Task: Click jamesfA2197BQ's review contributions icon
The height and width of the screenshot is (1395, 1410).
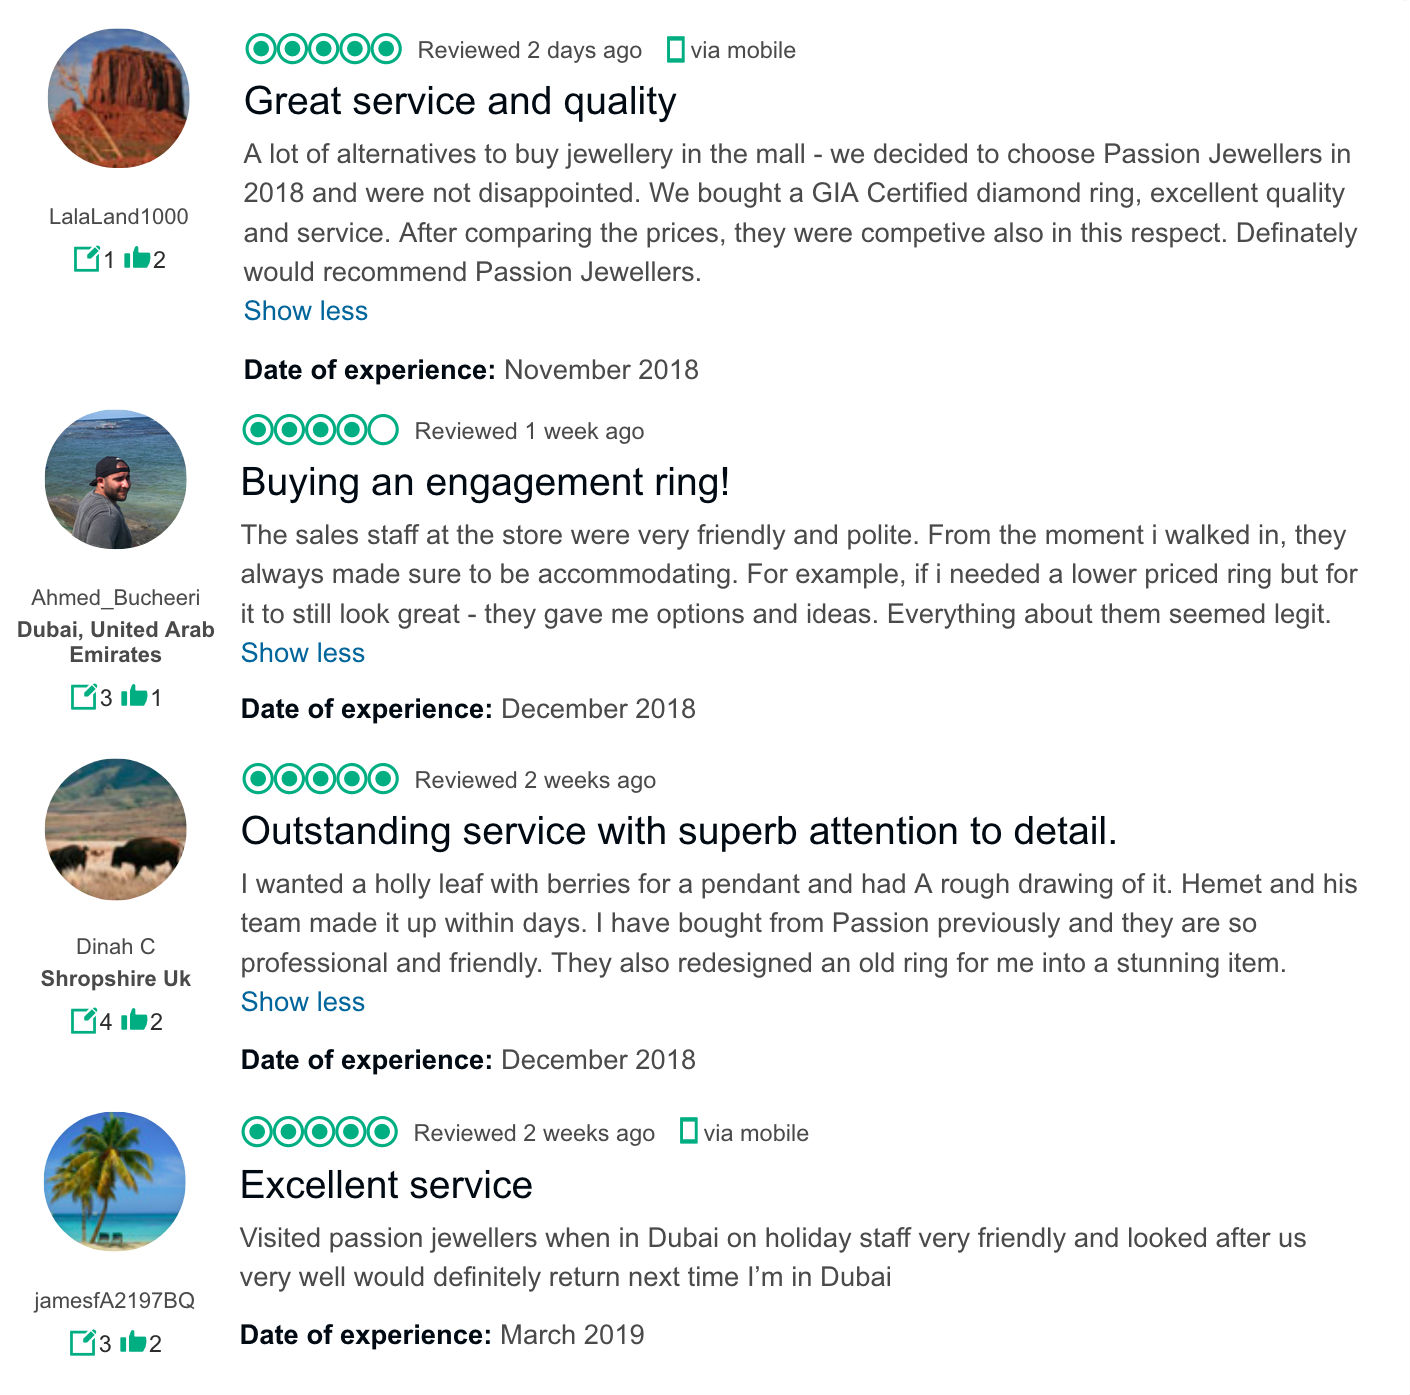Action: (x=82, y=1342)
